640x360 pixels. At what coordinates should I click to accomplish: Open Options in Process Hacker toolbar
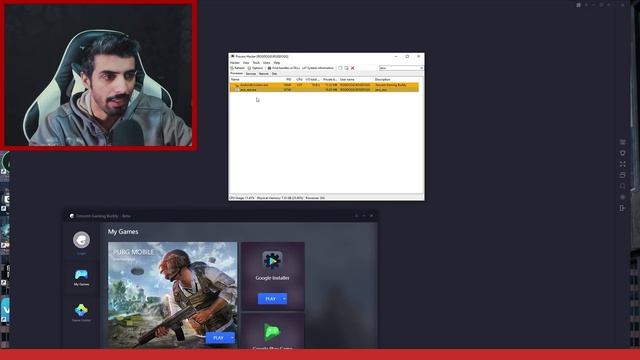pos(256,68)
